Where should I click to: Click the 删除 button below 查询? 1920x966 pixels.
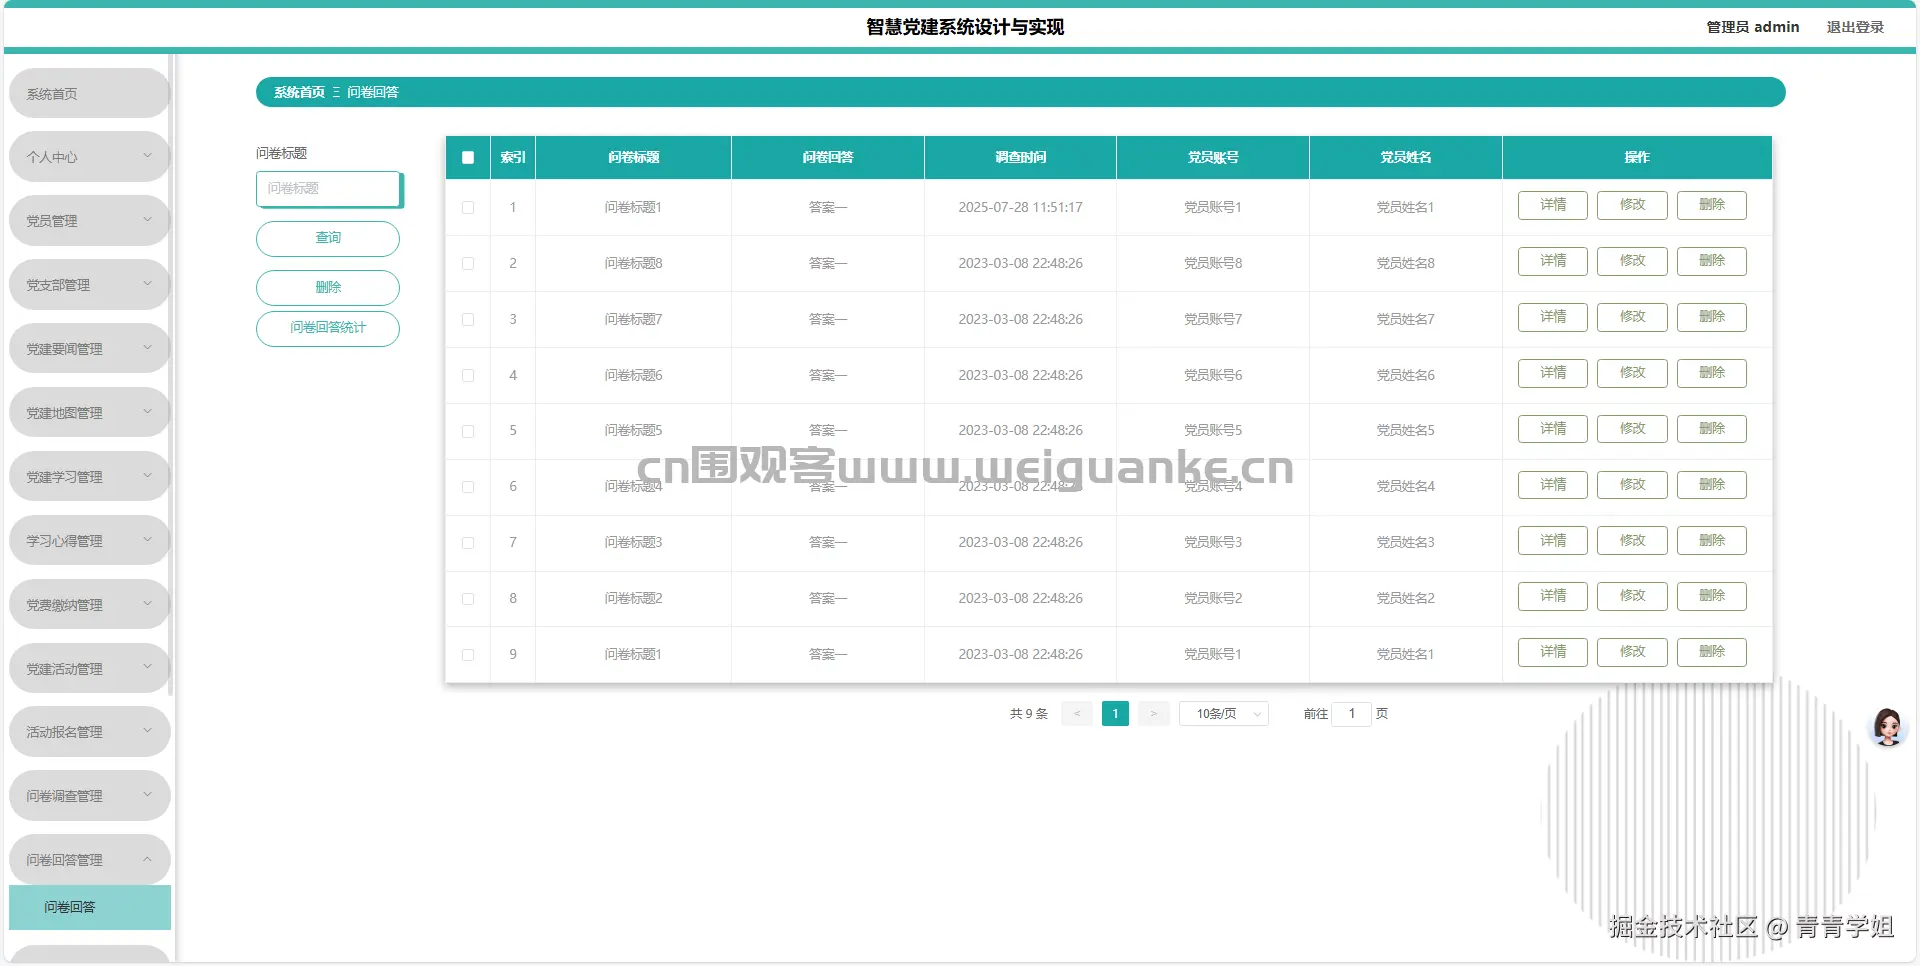328,287
